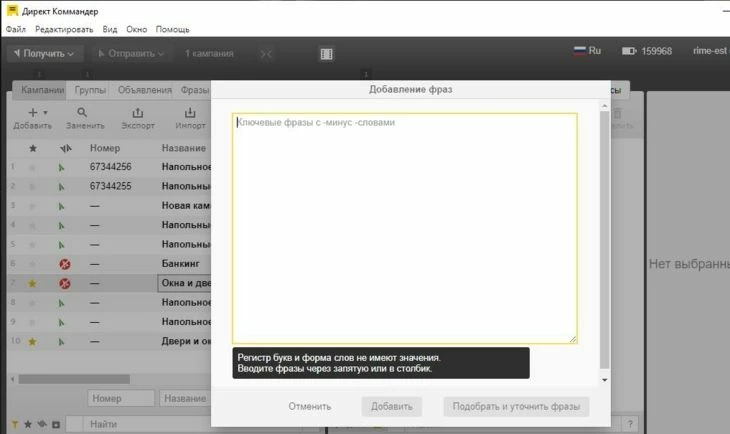The image size is (730, 434).
Task: Click the question mark help button
Action: click(630, 424)
